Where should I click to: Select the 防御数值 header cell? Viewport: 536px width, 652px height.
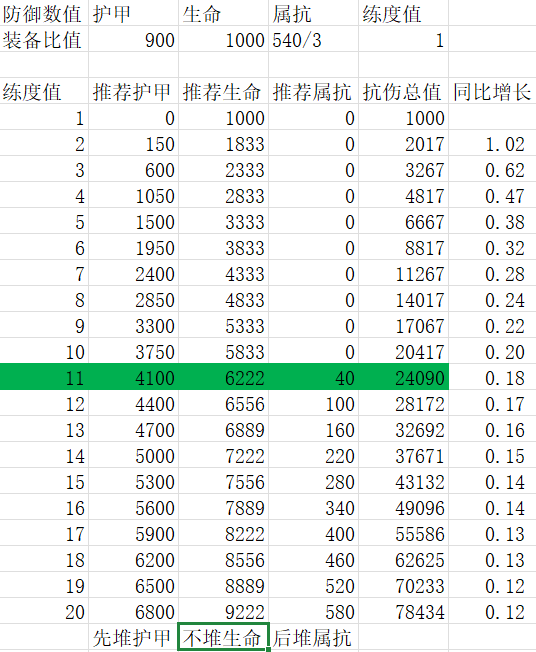tap(44, 13)
